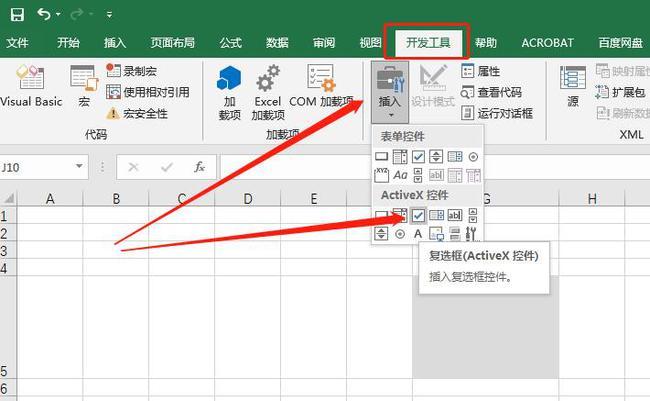Open the Excel 加载项 dialog

click(268, 92)
